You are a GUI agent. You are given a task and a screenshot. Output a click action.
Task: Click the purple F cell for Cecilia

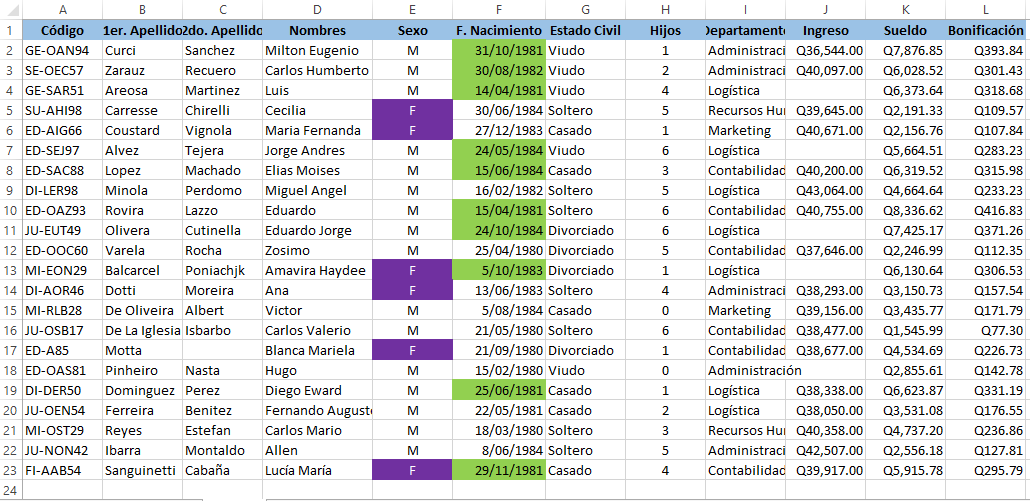pos(413,110)
